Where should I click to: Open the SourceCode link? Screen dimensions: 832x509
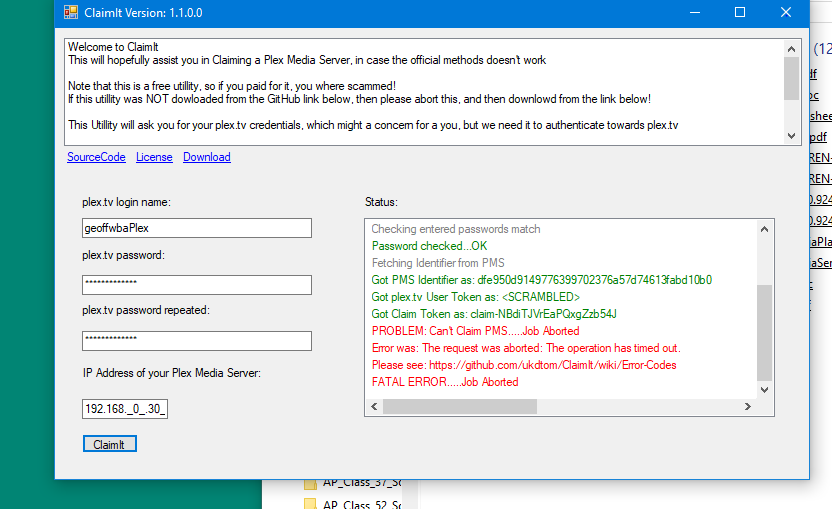pos(96,157)
